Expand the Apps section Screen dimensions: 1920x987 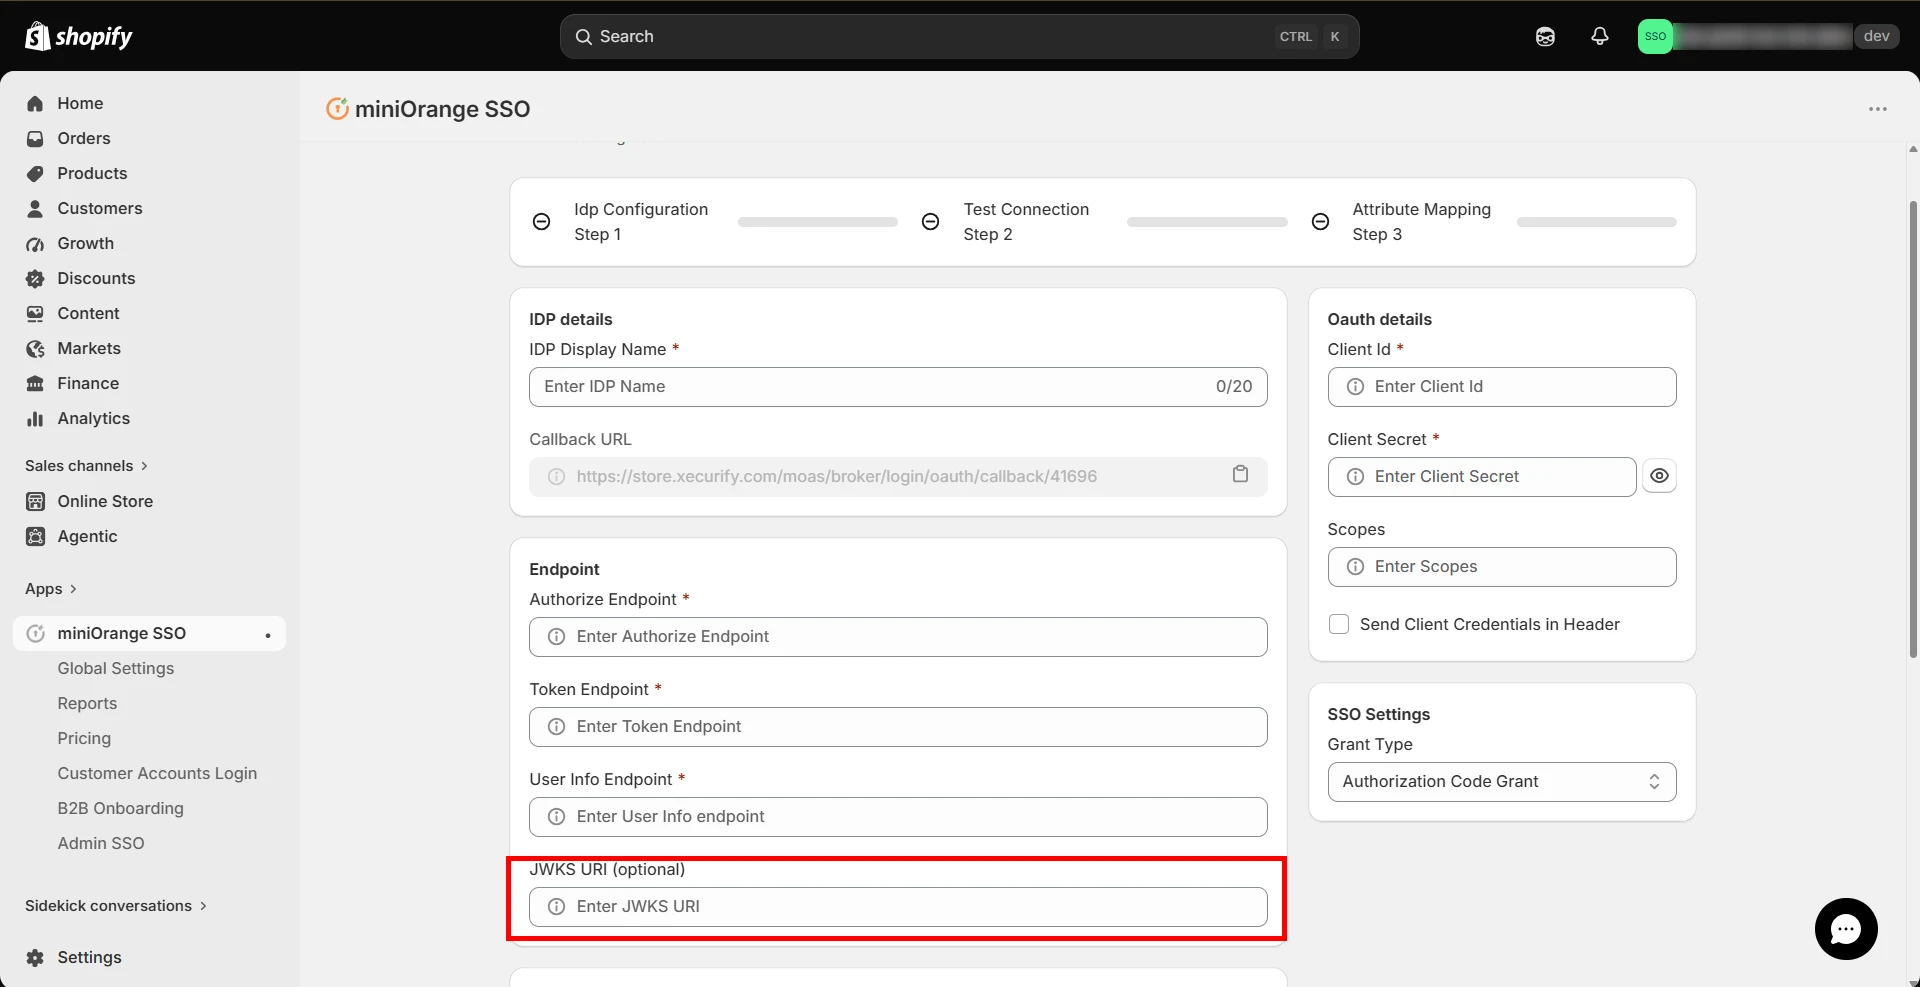[51, 589]
